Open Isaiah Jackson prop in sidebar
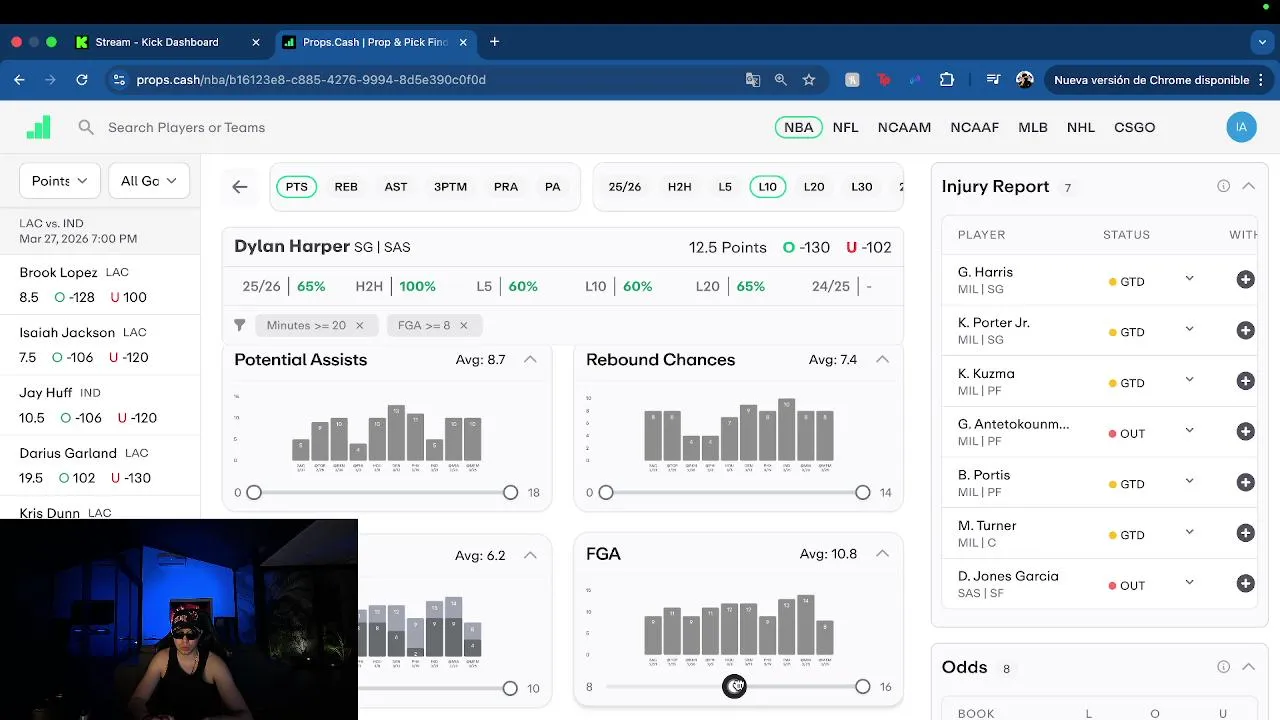This screenshot has width=1280, height=720. pyautogui.click(x=100, y=345)
